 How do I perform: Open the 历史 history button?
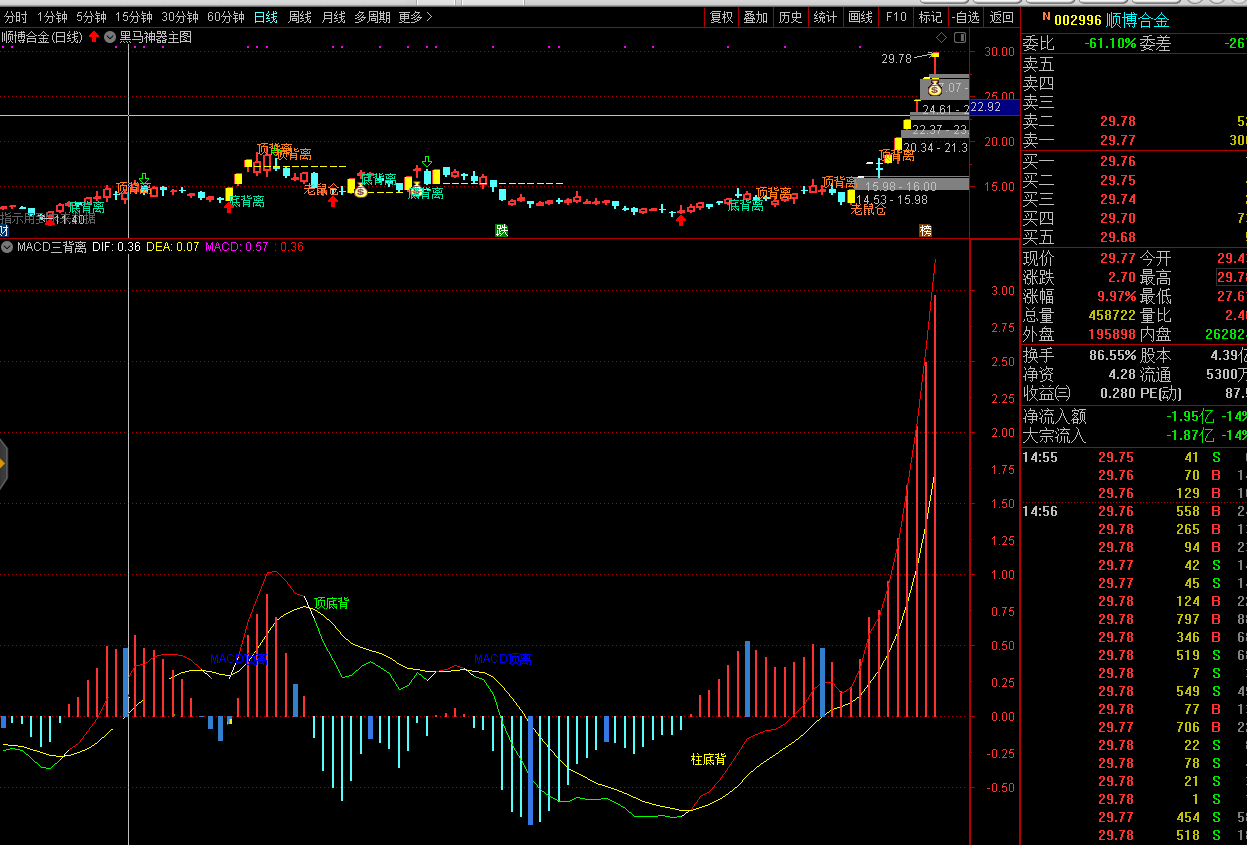[790, 17]
